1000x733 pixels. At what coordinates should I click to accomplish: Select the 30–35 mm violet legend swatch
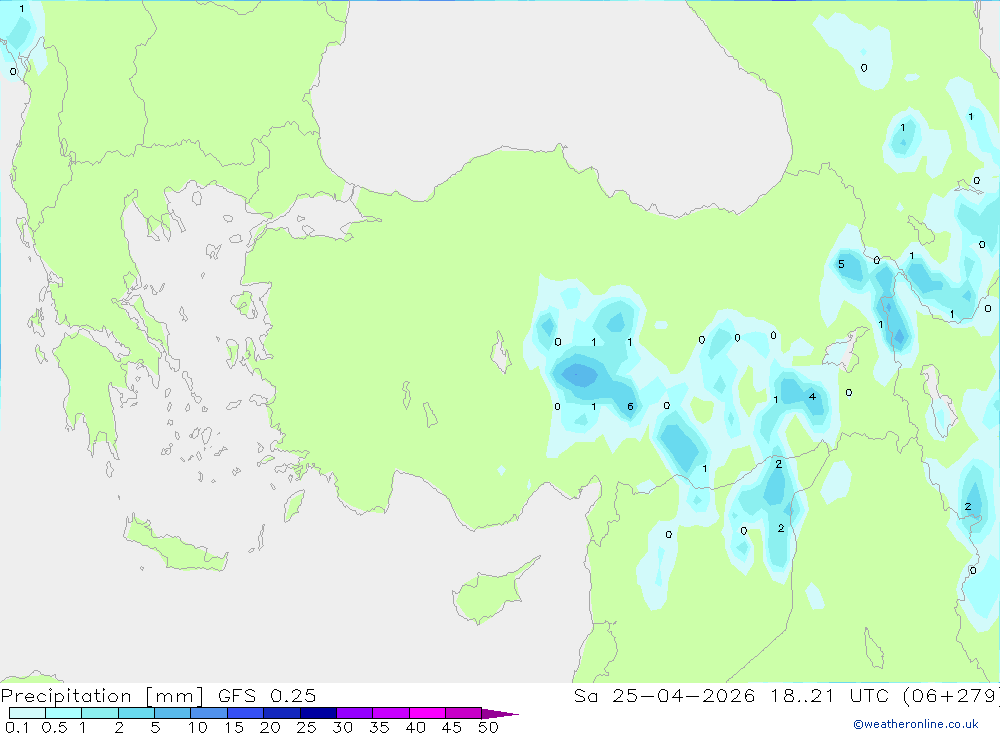[355, 713]
